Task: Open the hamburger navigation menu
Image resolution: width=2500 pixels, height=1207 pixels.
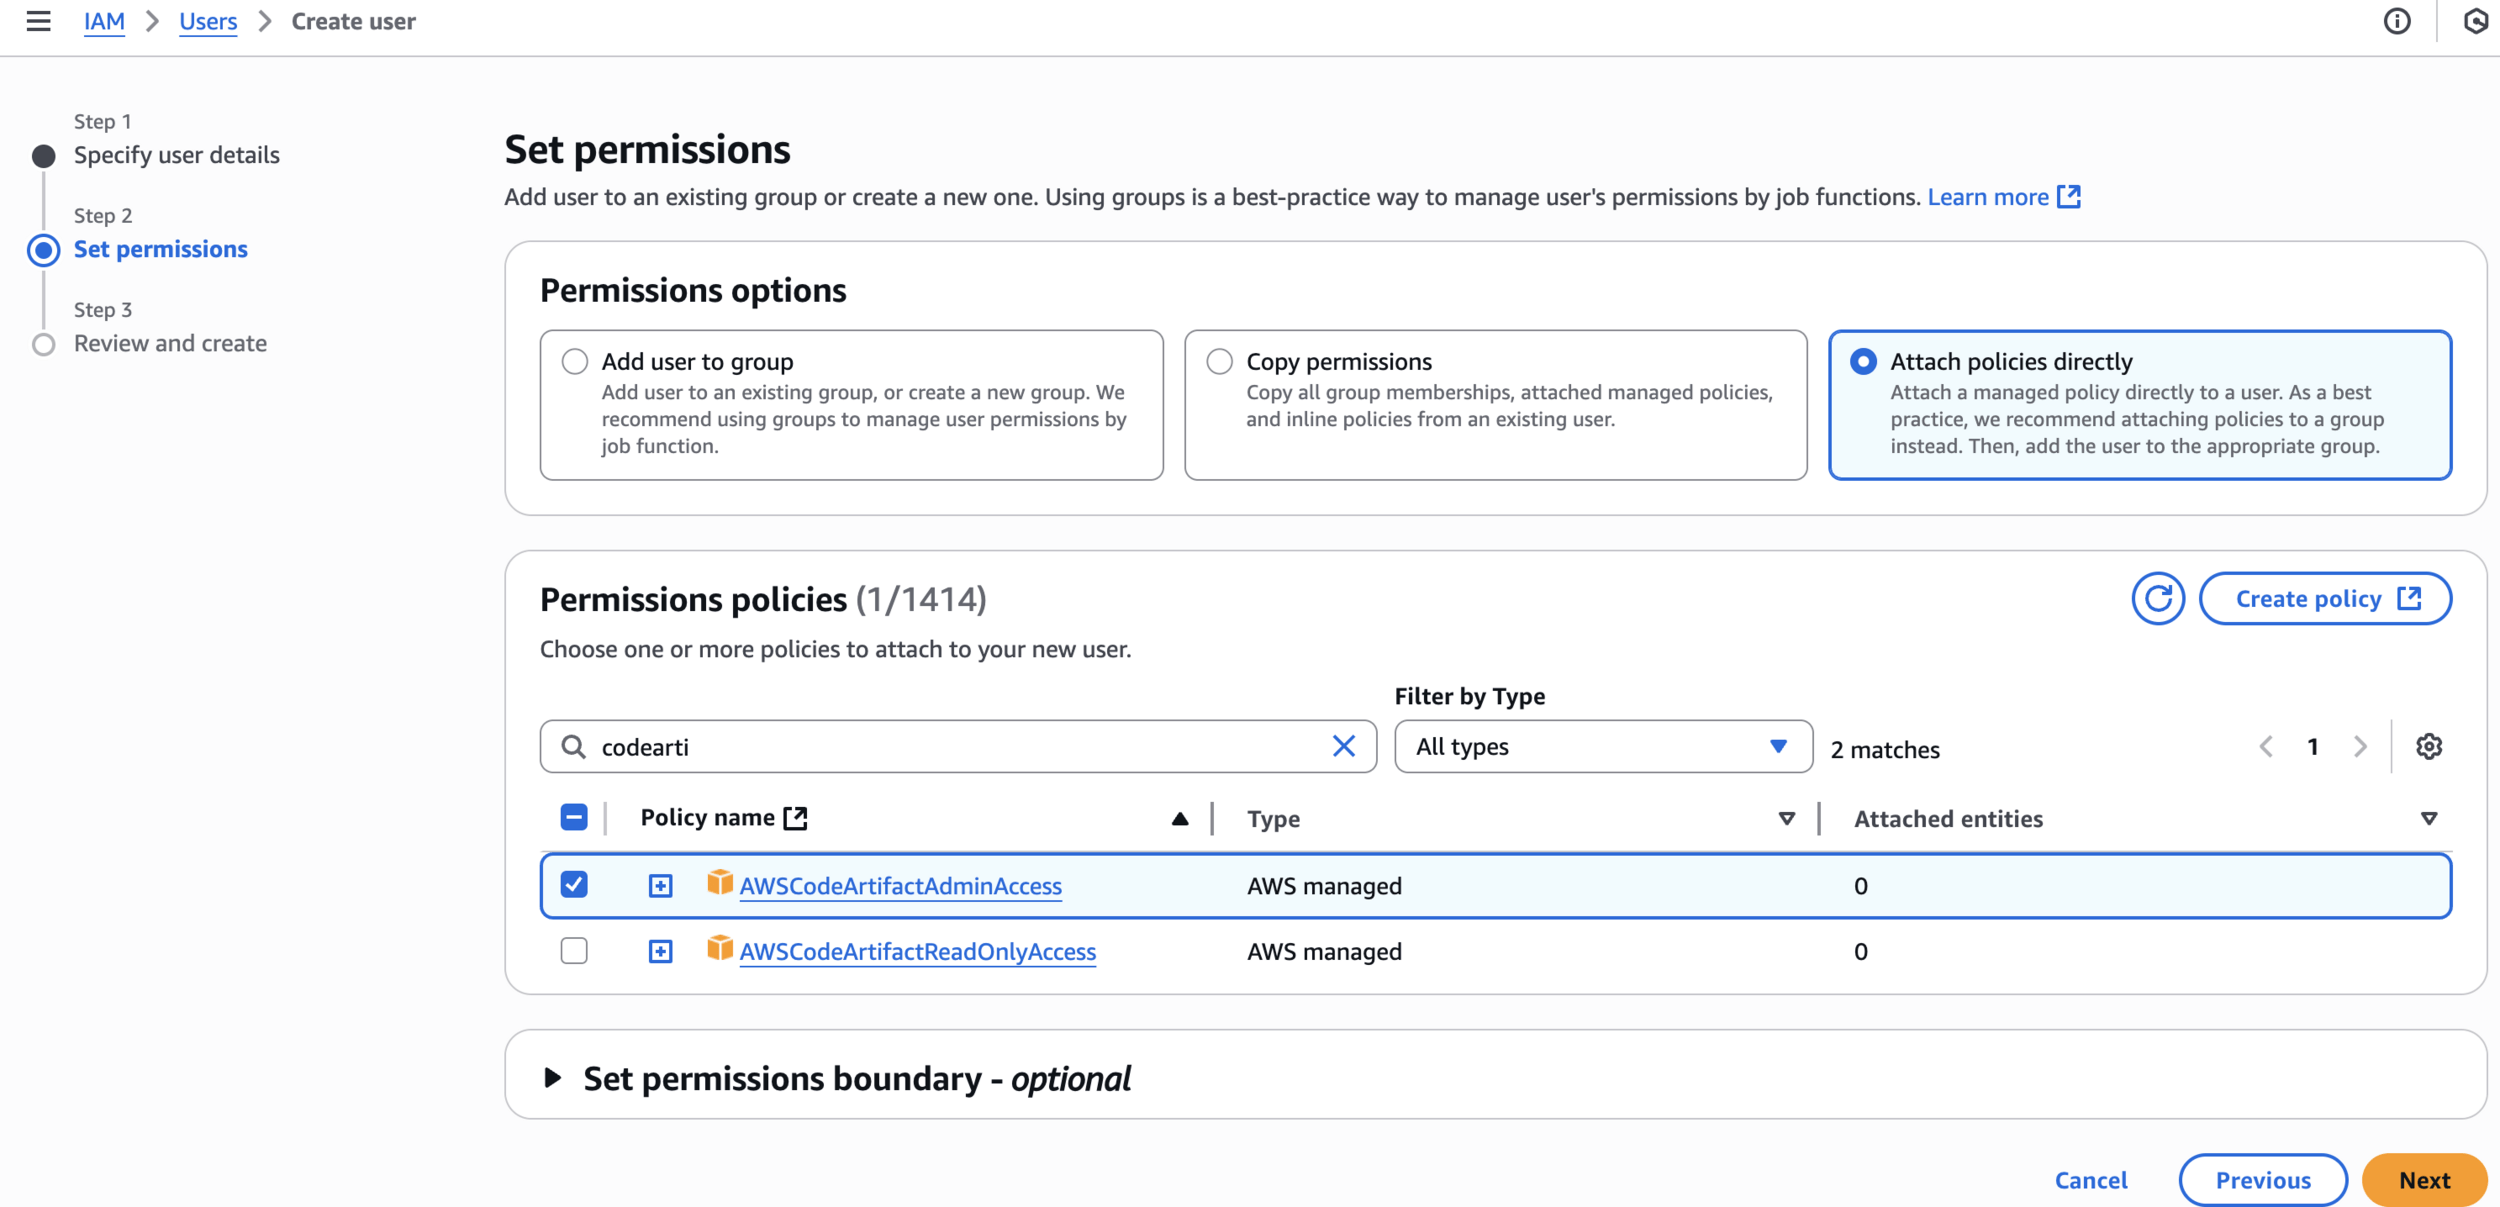Action: pos(38,21)
